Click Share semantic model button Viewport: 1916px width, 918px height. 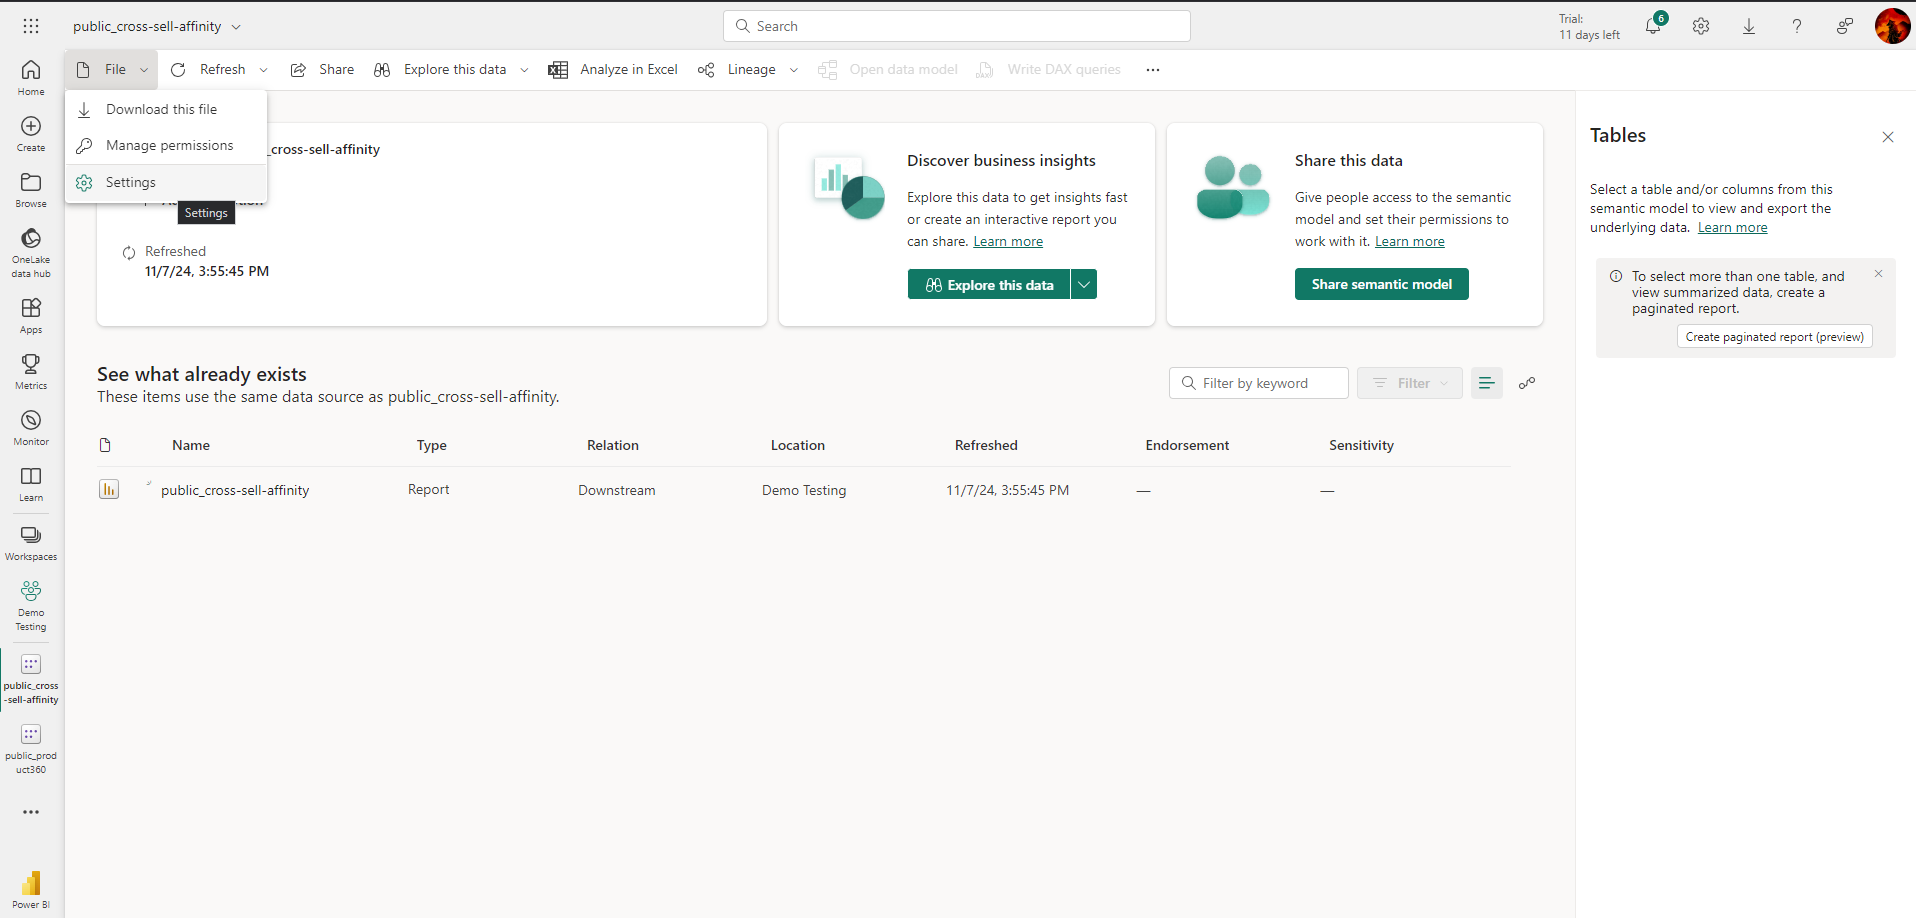pyautogui.click(x=1382, y=284)
